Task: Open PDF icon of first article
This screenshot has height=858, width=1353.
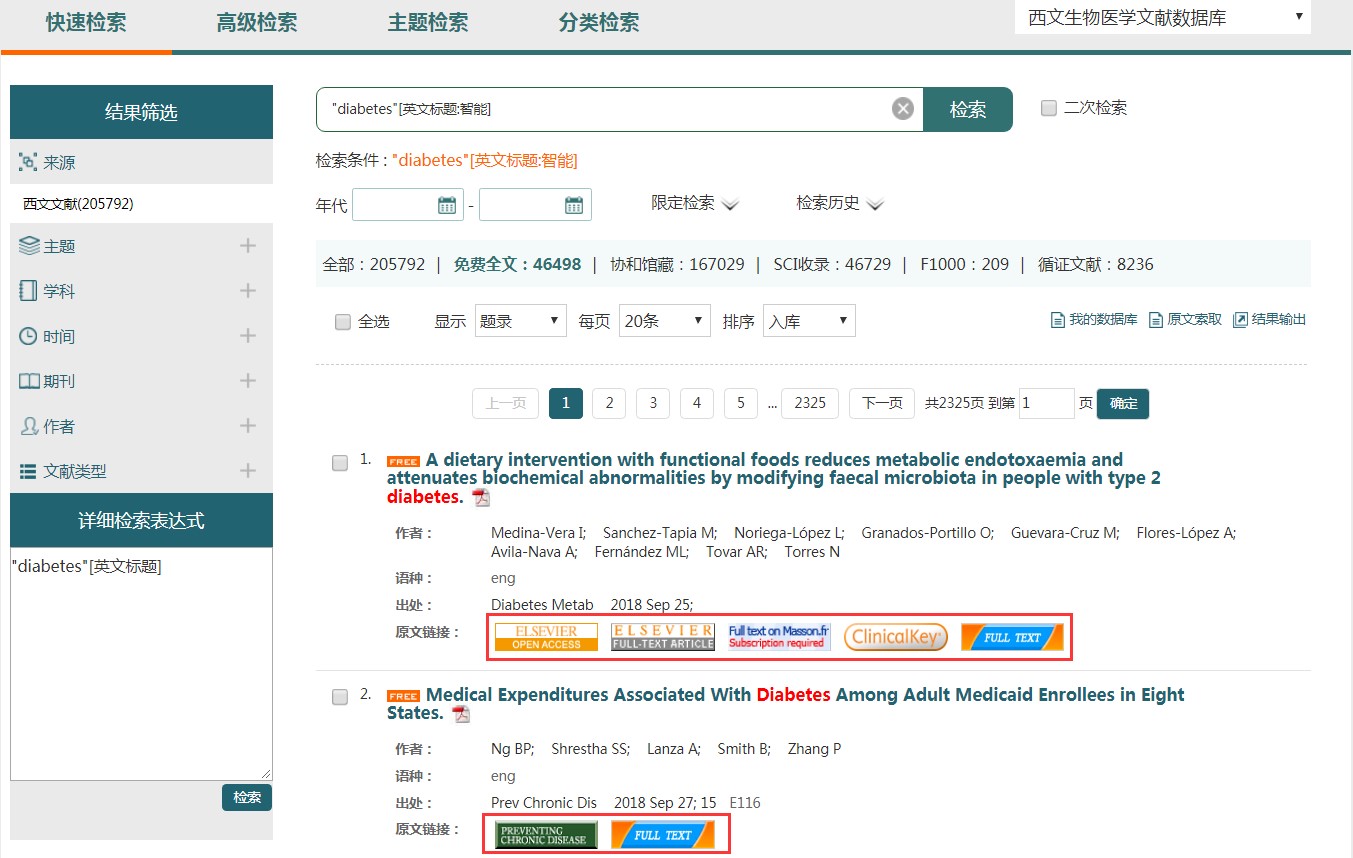Action: [x=481, y=498]
